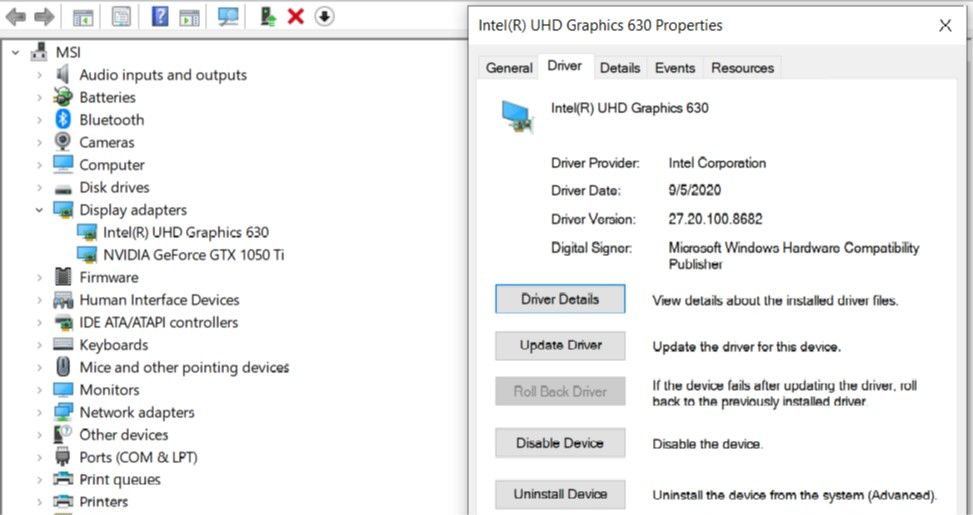Click the Batteries category icon
The image size is (973, 515).
[x=63, y=97]
